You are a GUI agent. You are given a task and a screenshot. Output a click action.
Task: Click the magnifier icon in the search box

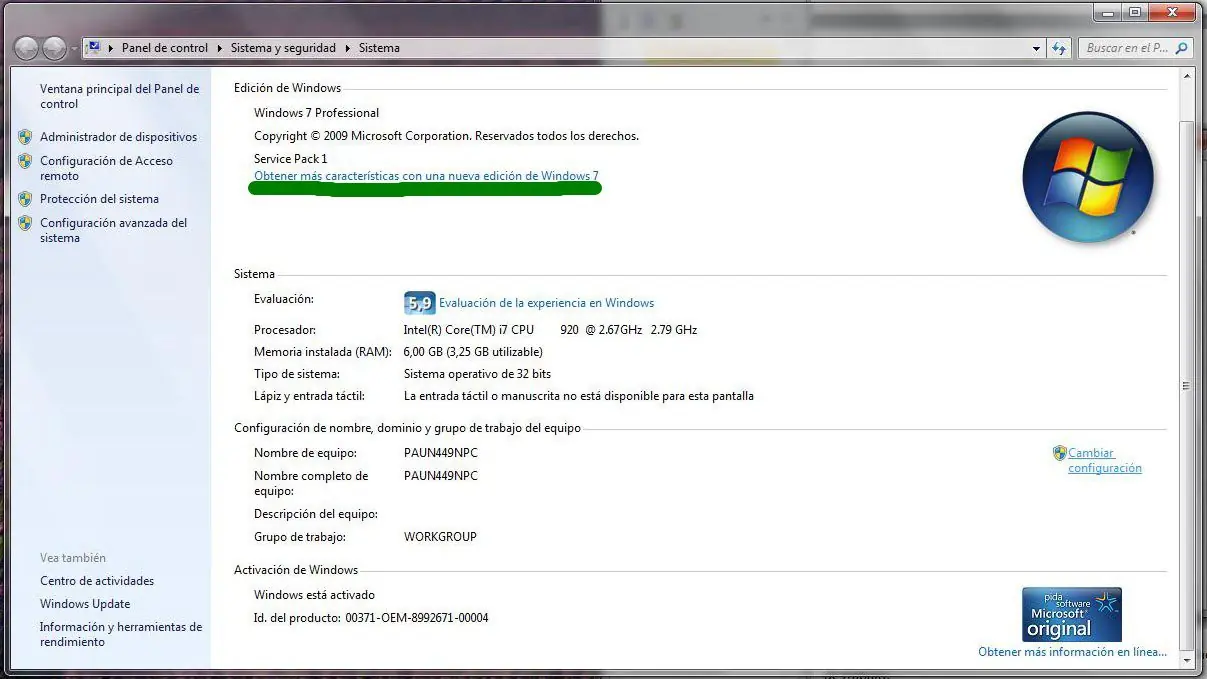tap(1180, 47)
